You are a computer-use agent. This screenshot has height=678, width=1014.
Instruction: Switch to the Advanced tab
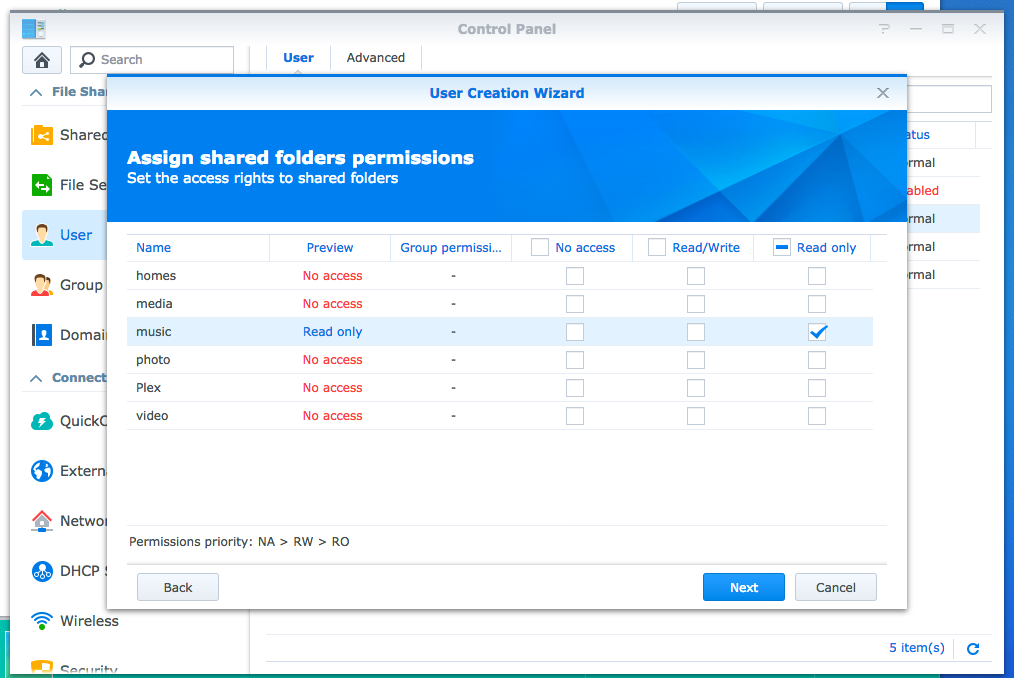click(376, 58)
